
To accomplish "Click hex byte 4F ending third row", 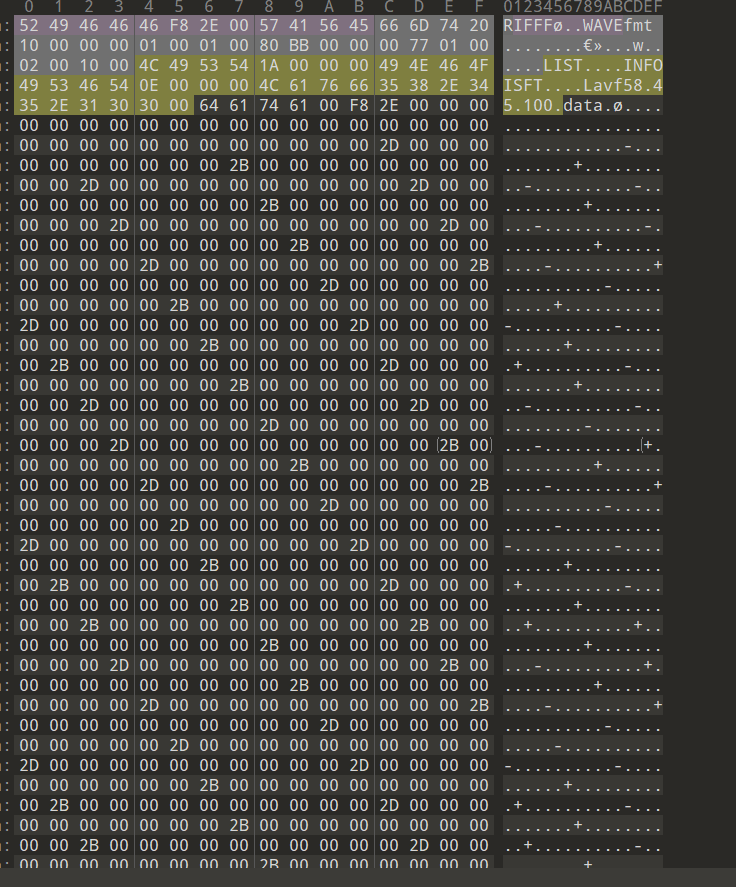I will tap(478, 66).
